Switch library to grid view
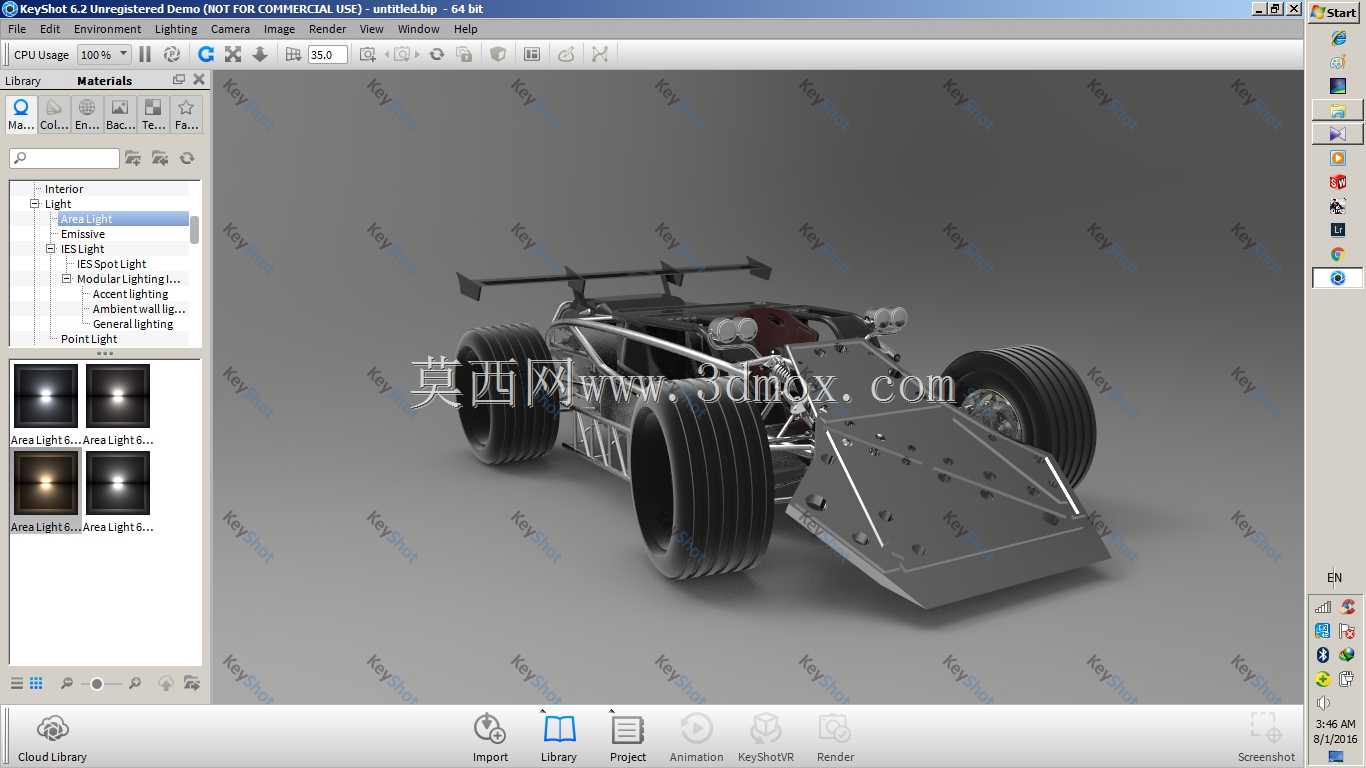 pos(36,683)
